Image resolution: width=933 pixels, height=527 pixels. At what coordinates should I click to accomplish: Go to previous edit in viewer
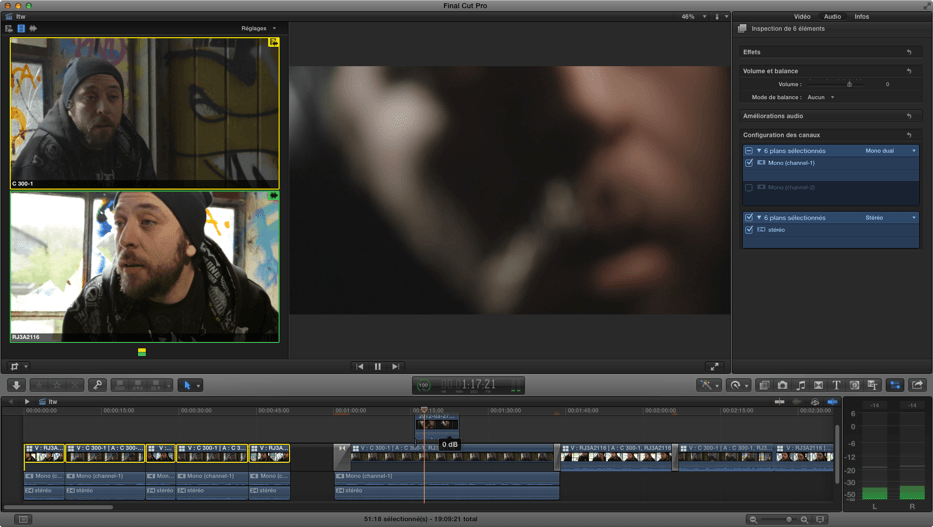359,366
